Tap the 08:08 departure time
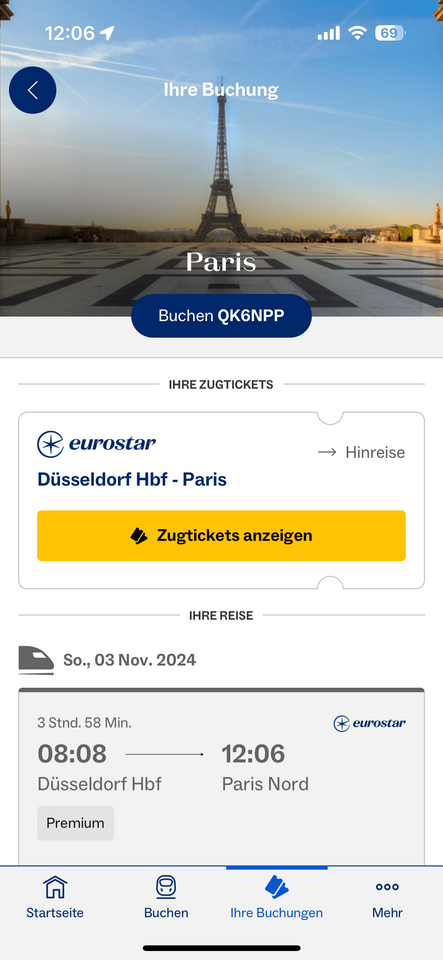 (x=72, y=754)
